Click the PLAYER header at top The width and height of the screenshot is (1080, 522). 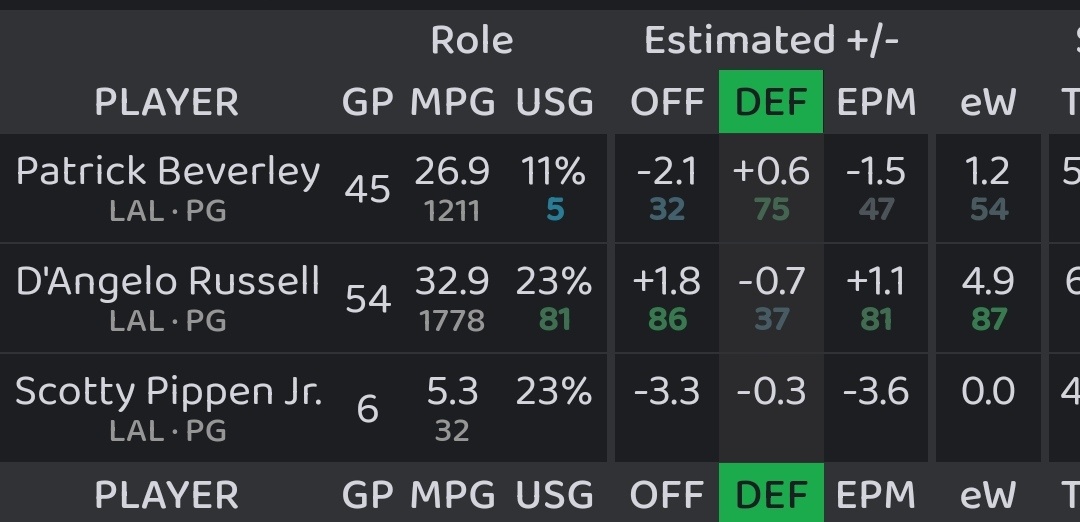point(167,102)
